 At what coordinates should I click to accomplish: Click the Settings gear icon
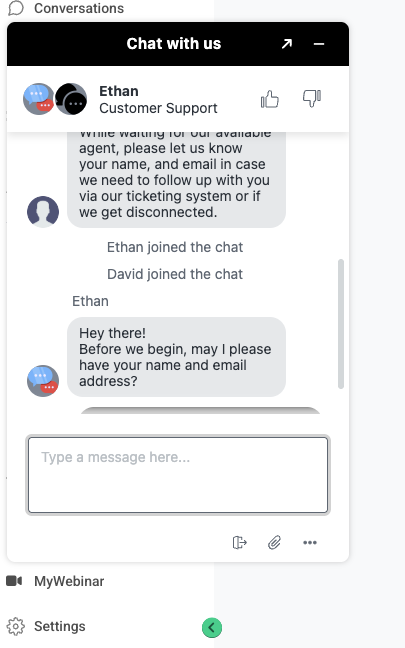[16, 627]
